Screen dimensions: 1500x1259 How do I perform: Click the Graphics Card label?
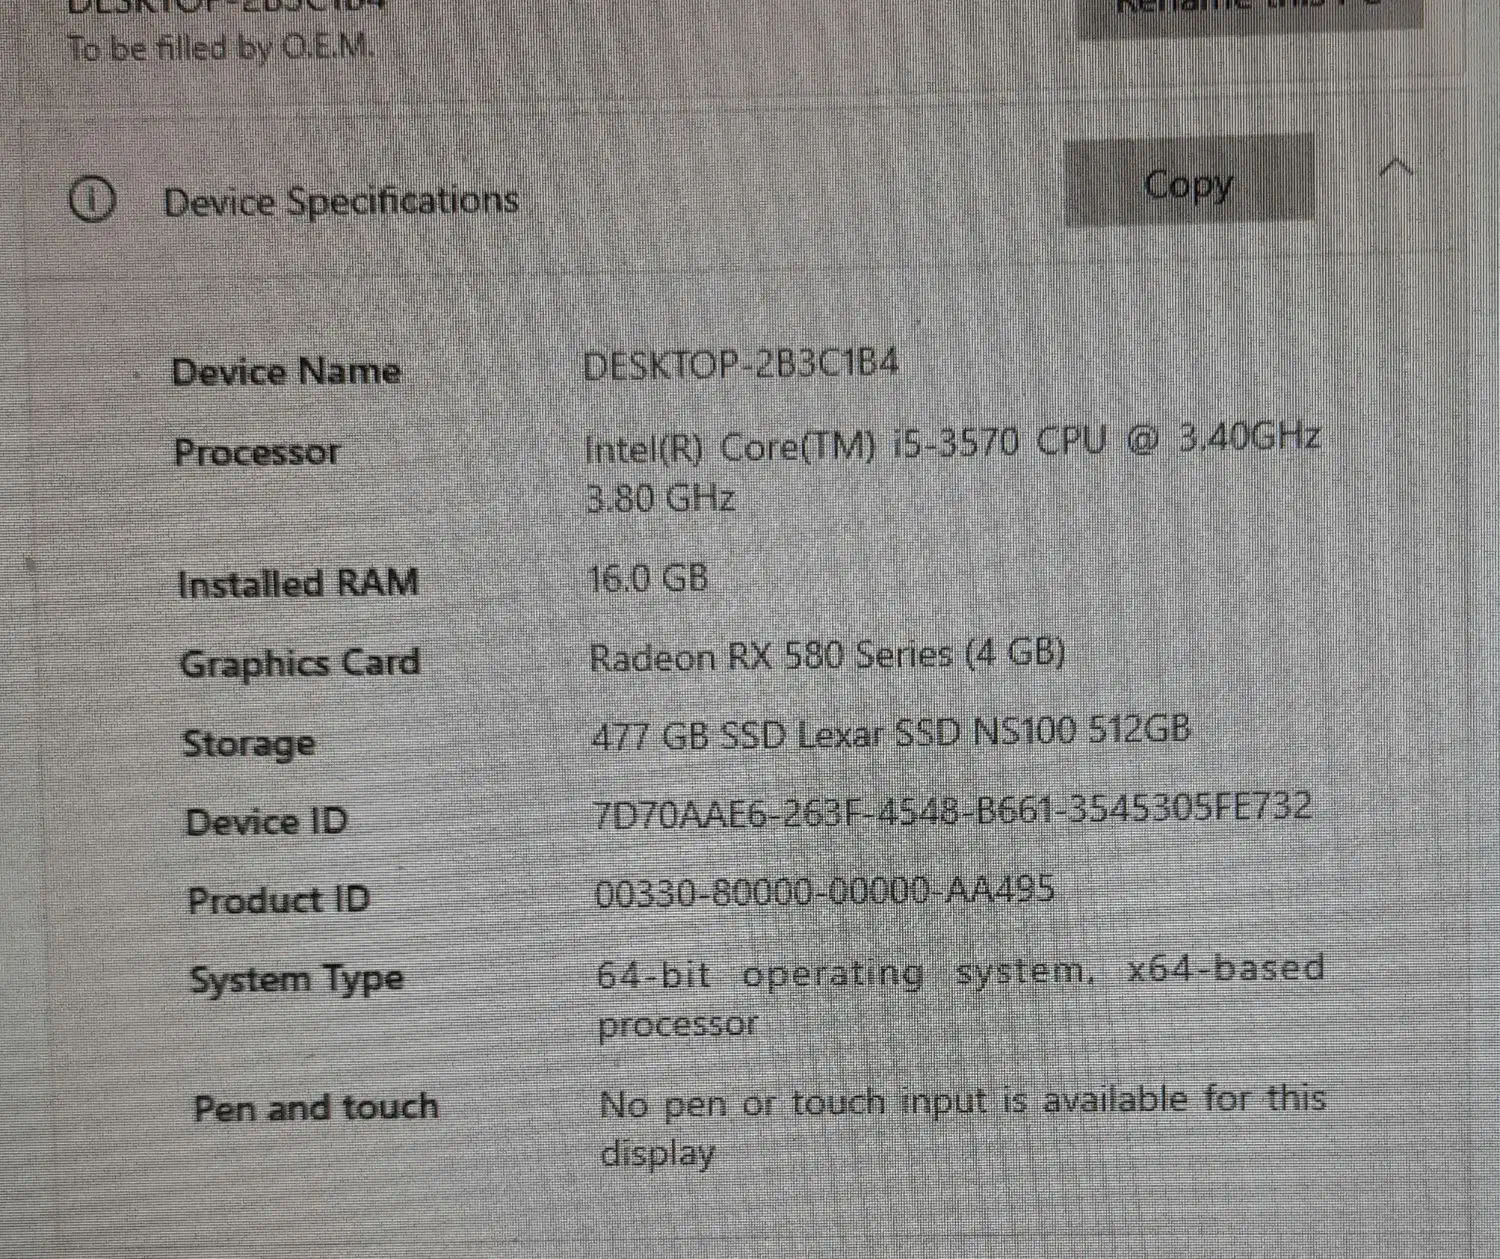pos(299,663)
